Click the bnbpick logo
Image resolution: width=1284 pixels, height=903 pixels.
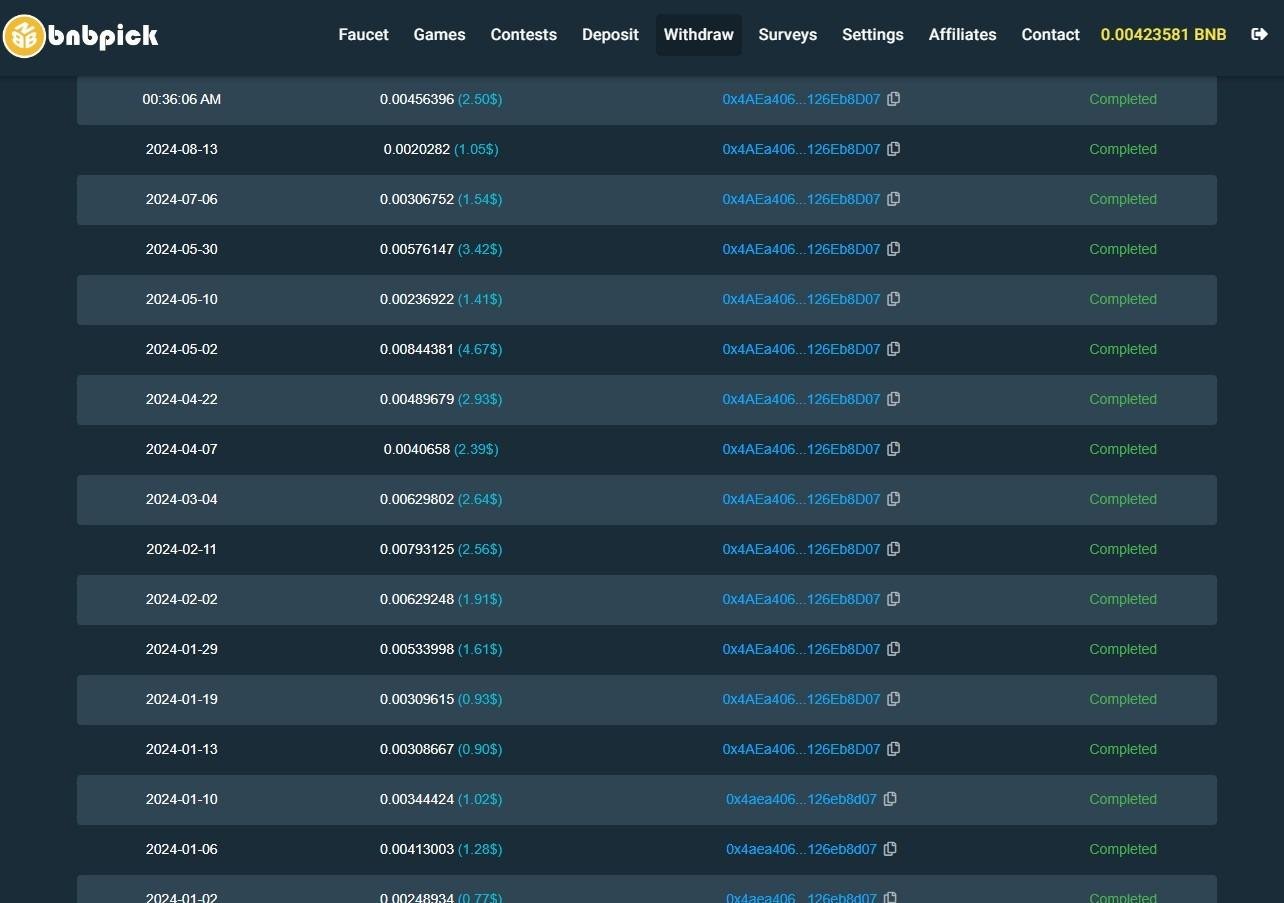81,37
